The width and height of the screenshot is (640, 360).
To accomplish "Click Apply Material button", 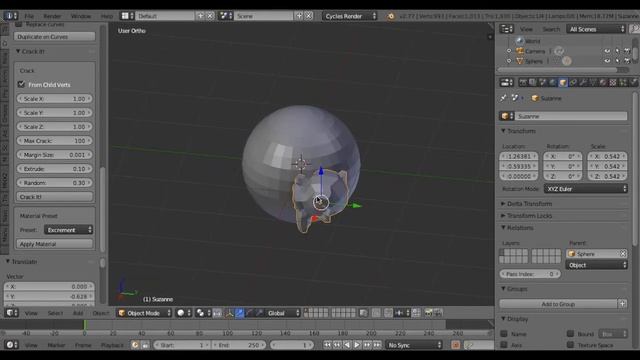I will coord(55,244).
